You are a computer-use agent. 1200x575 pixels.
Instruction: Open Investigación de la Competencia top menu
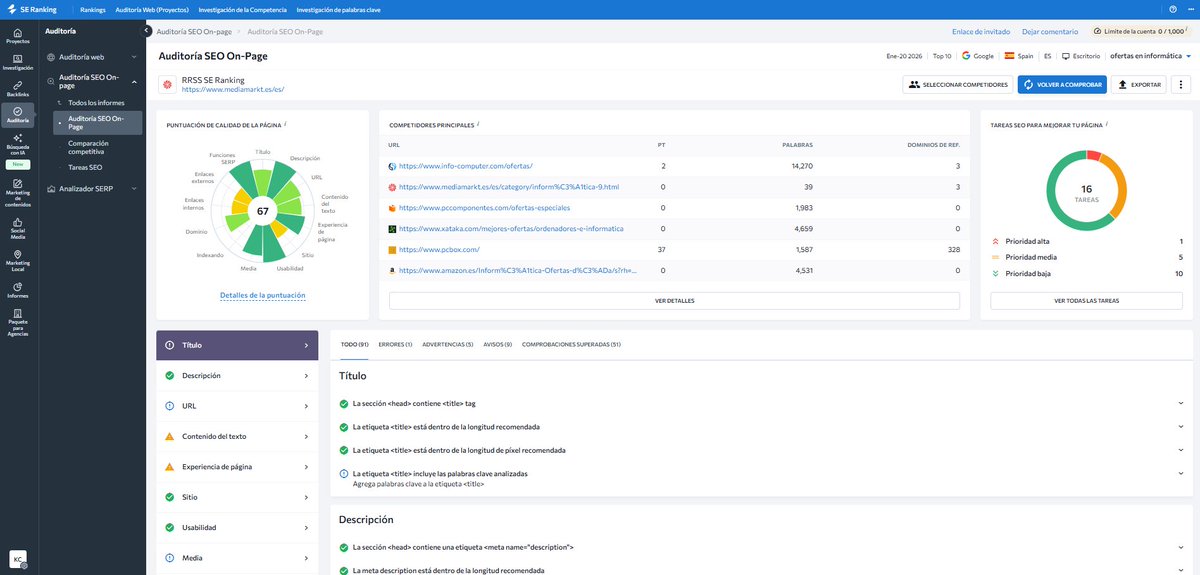(x=243, y=10)
